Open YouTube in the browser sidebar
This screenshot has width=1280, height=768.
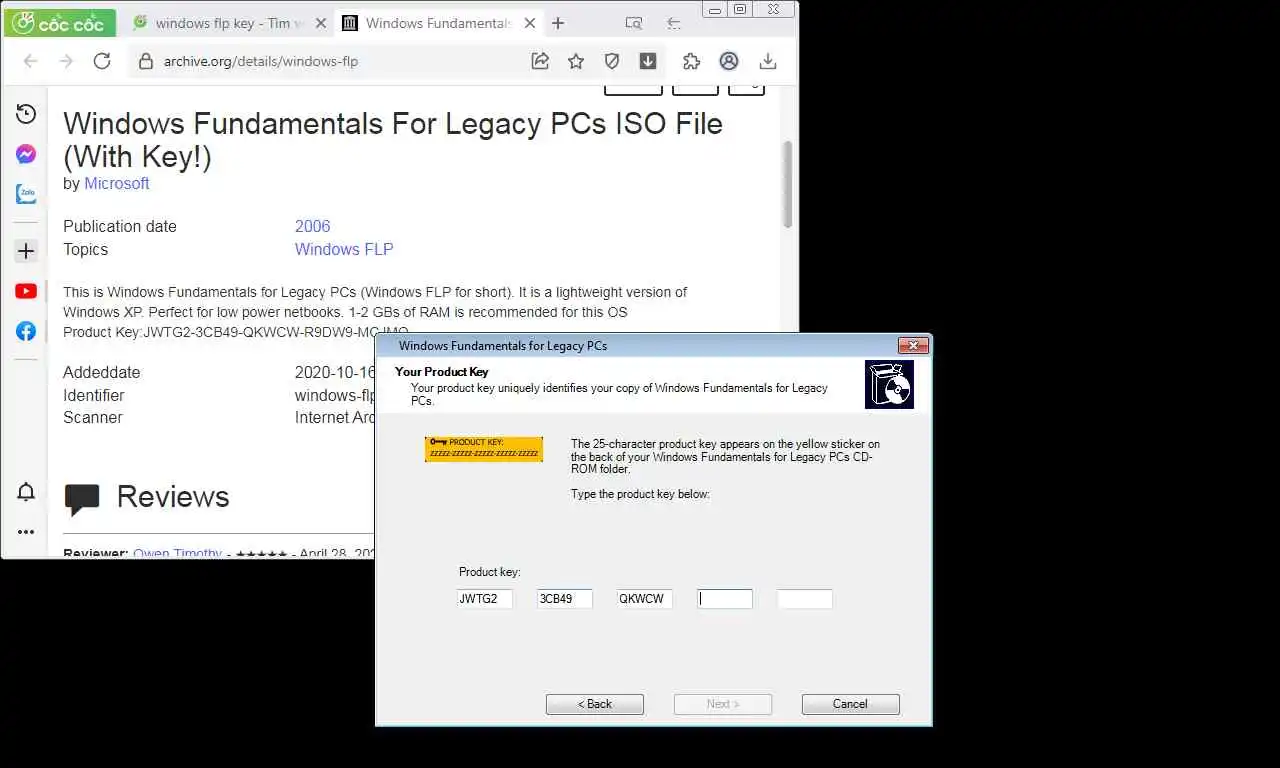26,291
